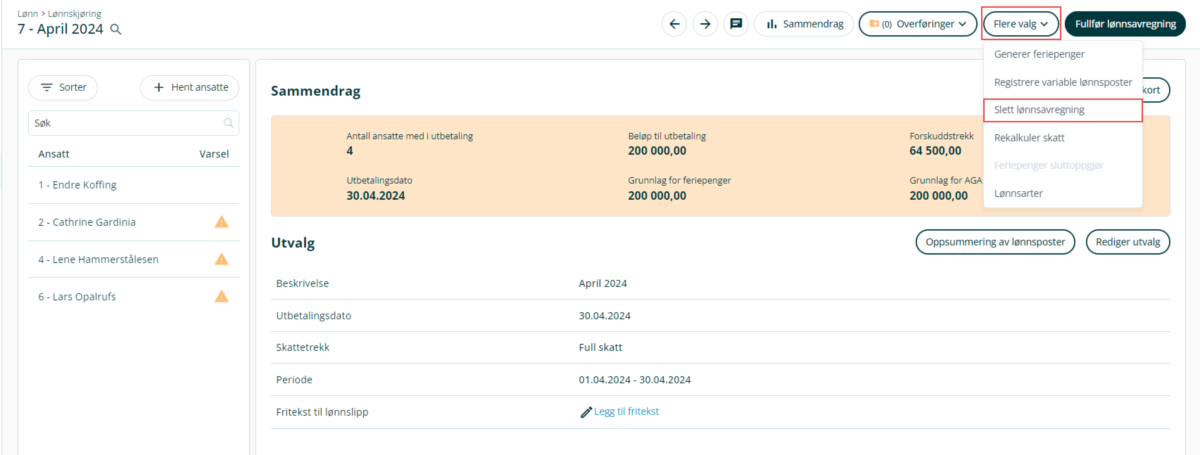Expand the Overføringer dropdown
This screenshot has height=455, width=1200.
(x=917, y=24)
